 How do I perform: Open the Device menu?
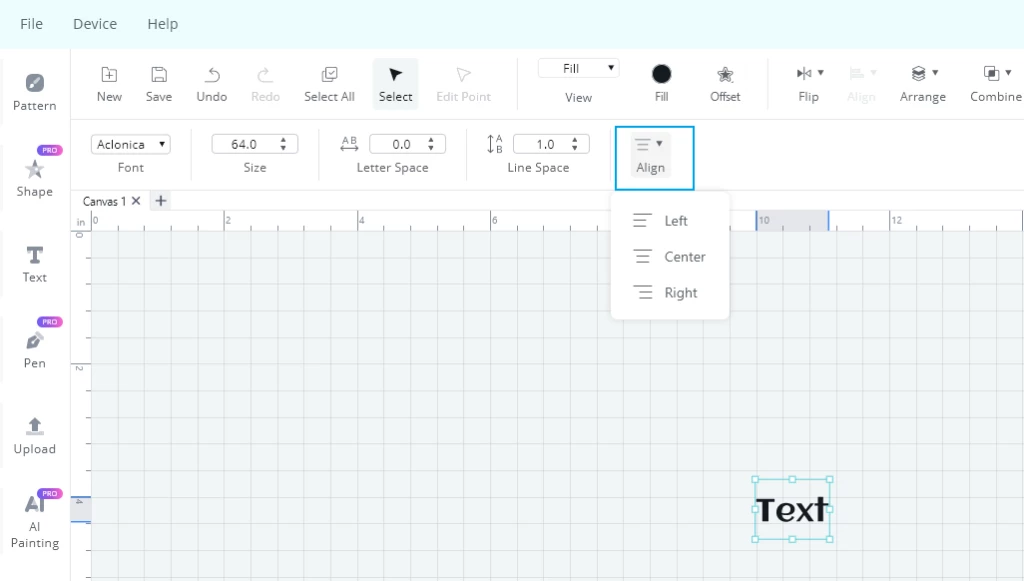point(95,24)
